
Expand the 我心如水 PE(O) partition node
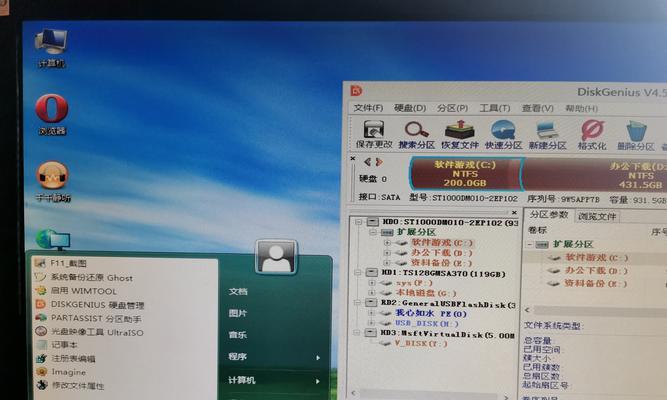tap(371, 313)
